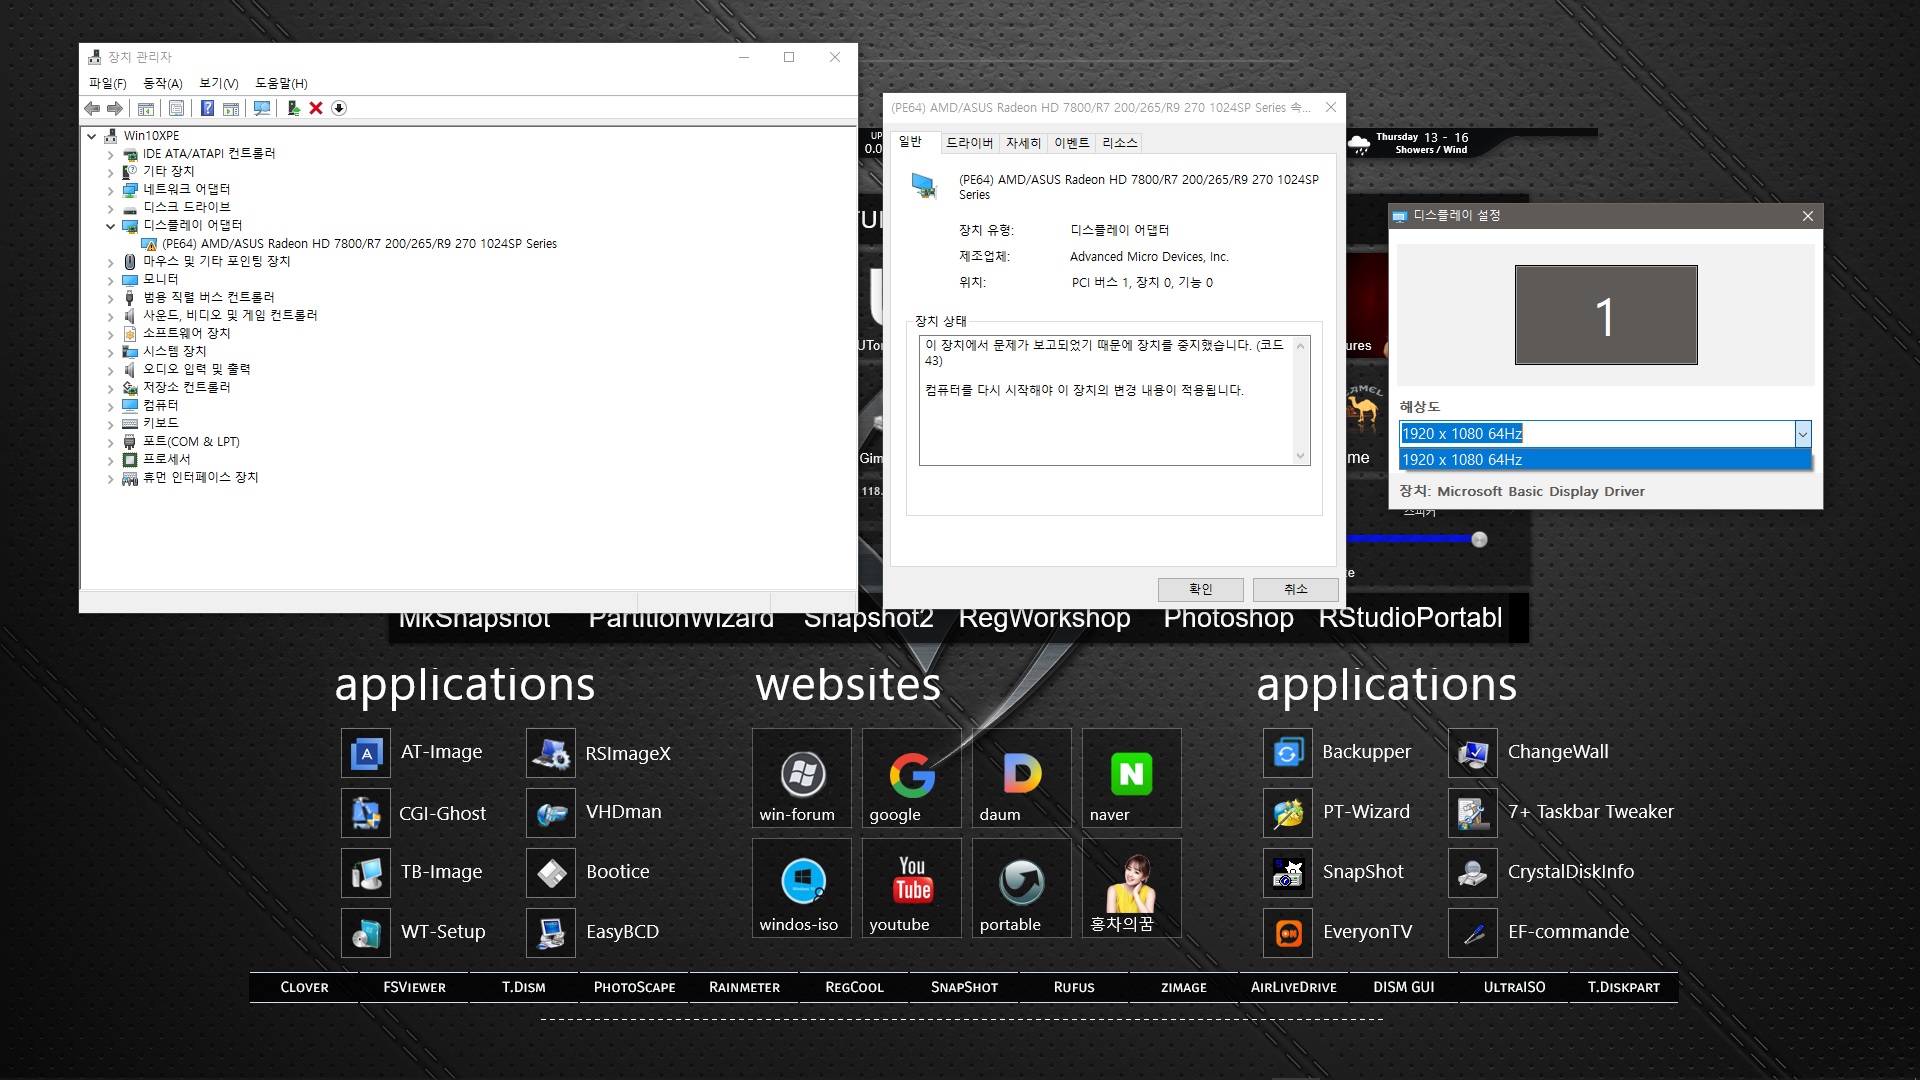Expand the 프로세서 node
The width and height of the screenshot is (1920, 1080).
110,460
